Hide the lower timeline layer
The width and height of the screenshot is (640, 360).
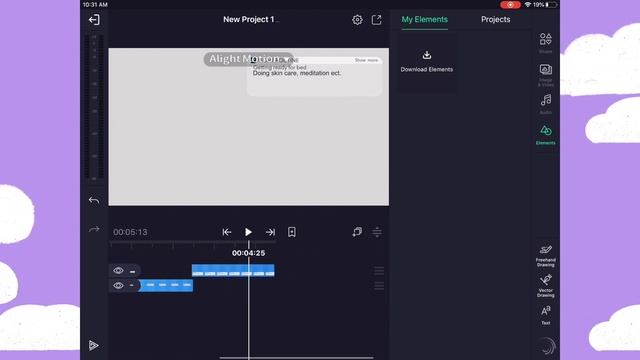118,285
